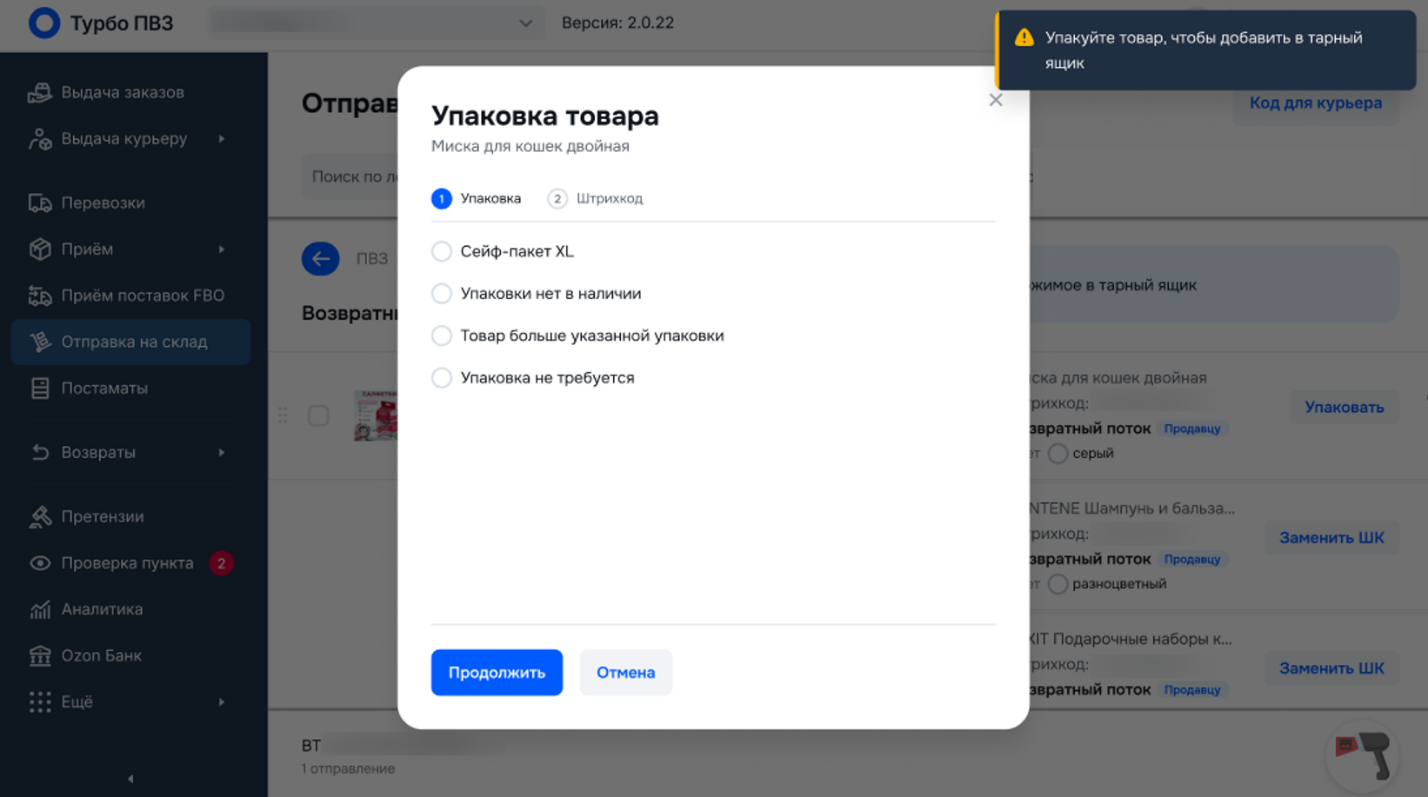
Task: Click the warning icon in notification
Action: point(1024,38)
